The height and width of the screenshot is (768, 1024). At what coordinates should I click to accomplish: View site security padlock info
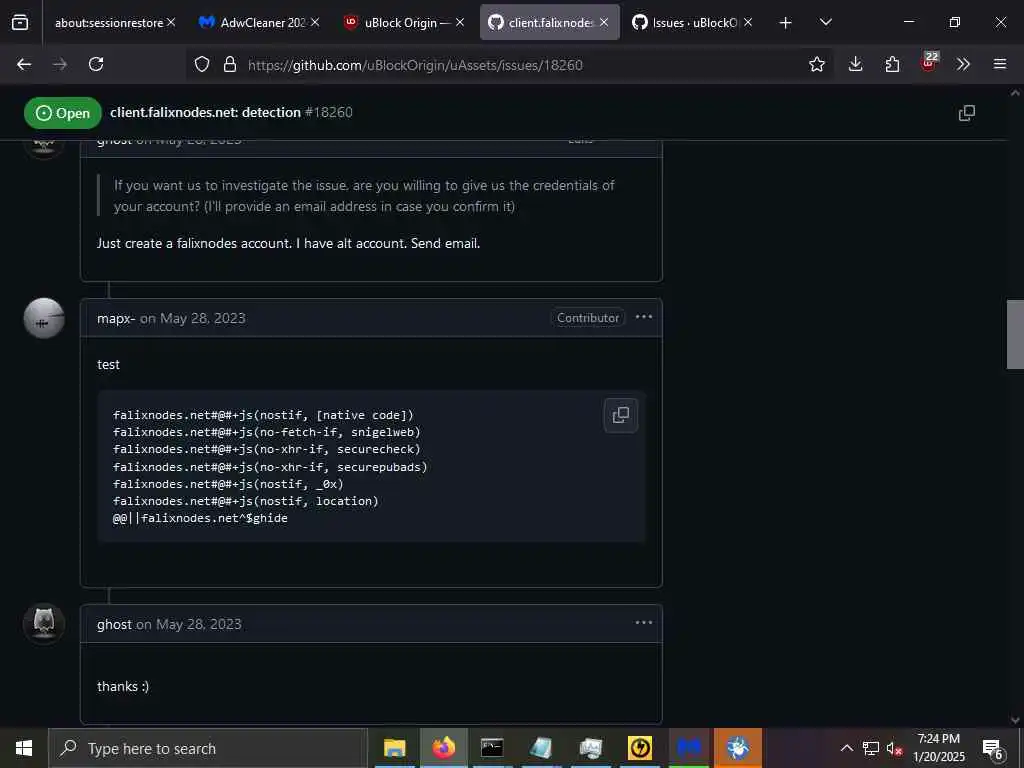coord(229,64)
